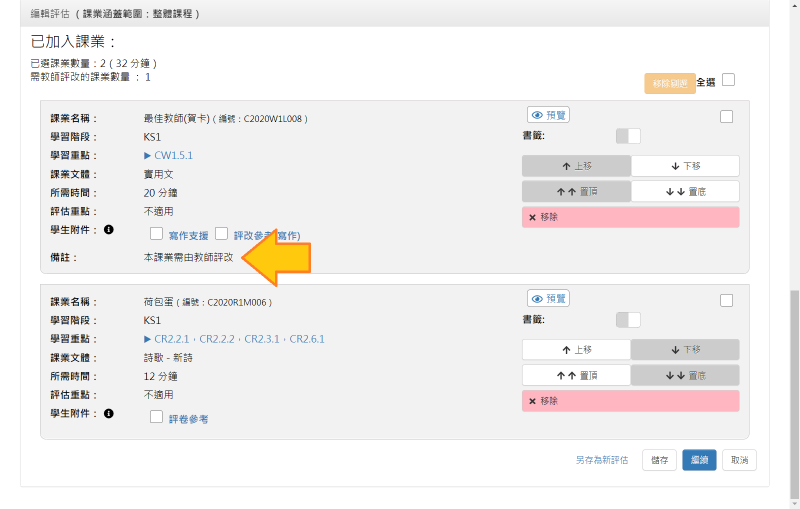Preview the 最佳教師(賀卡) assignment

point(547,115)
